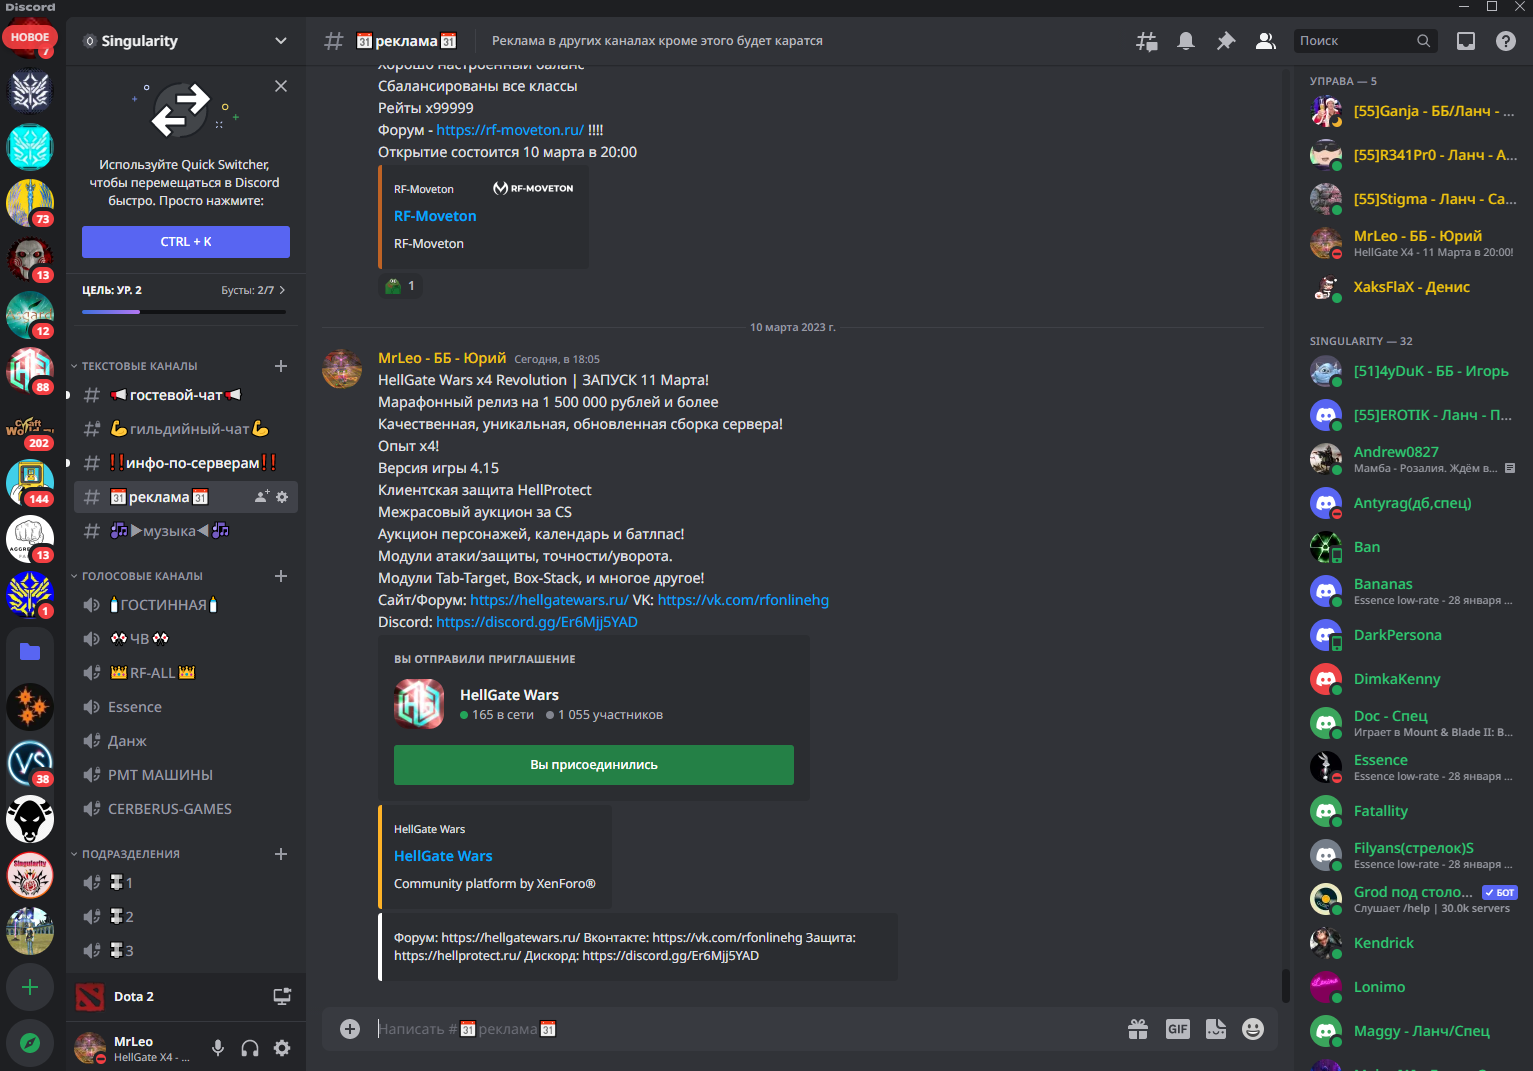Open the Help question mark icon
This screenshot has height=1071, width=1533.
(x=1506, y=41)
